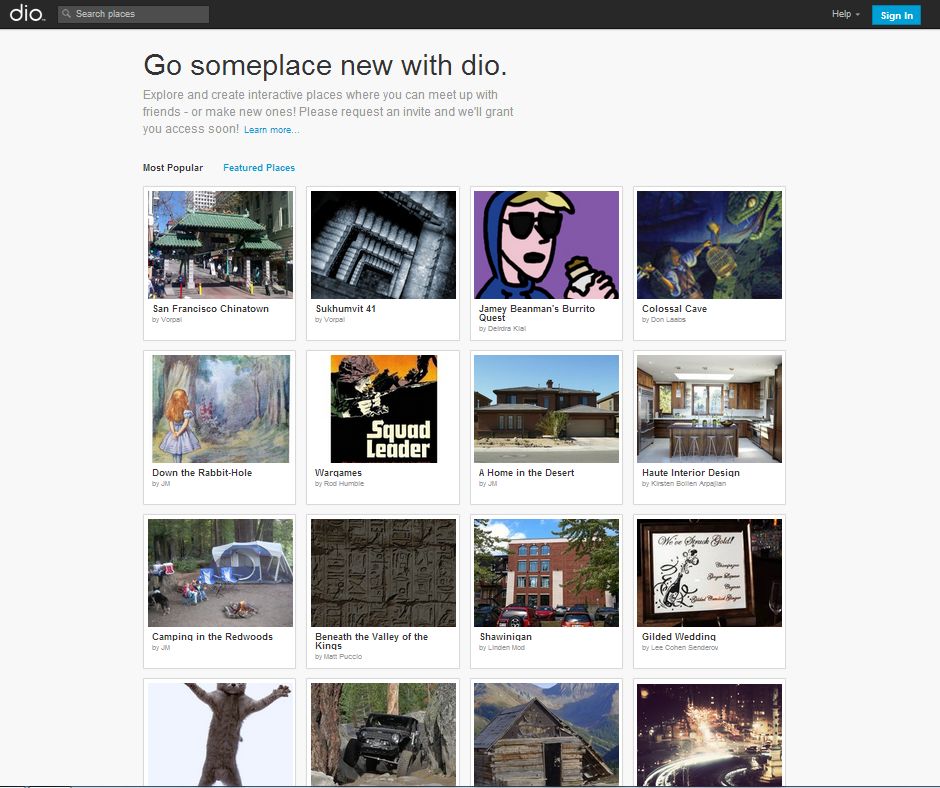Screen dimensions: 940x788
Task: Click the Down the Rabbit-Hole title
Action: click(x=202, y=473)
